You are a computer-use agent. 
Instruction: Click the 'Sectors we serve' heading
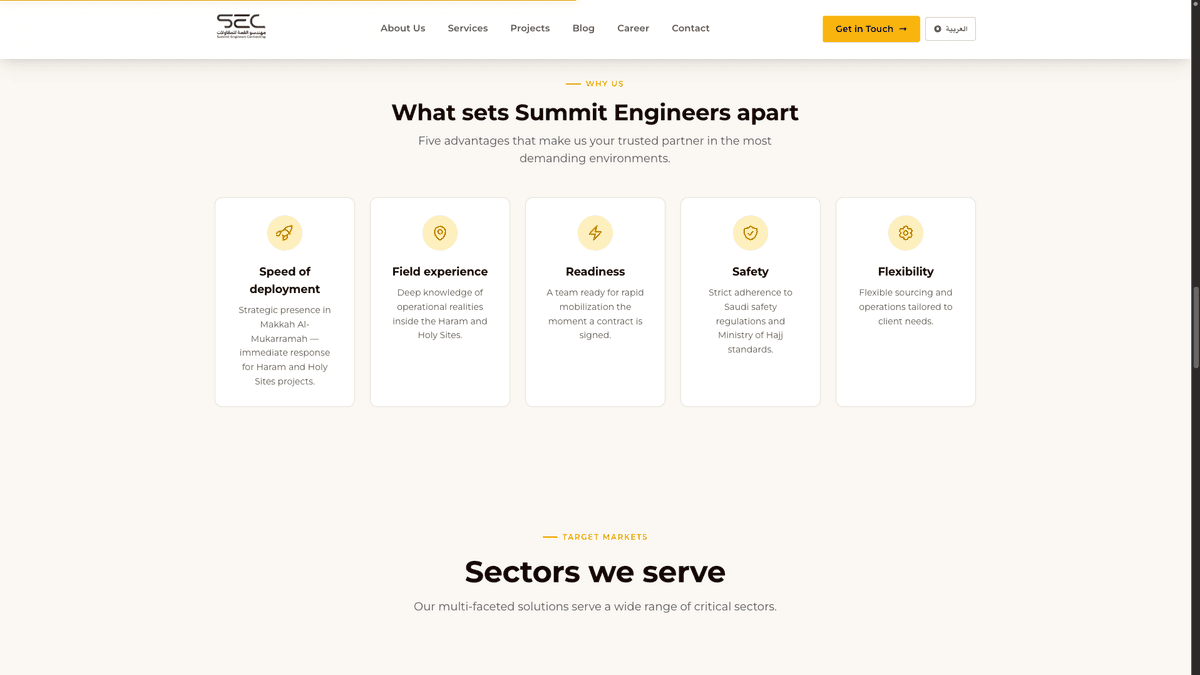[595, 572]
